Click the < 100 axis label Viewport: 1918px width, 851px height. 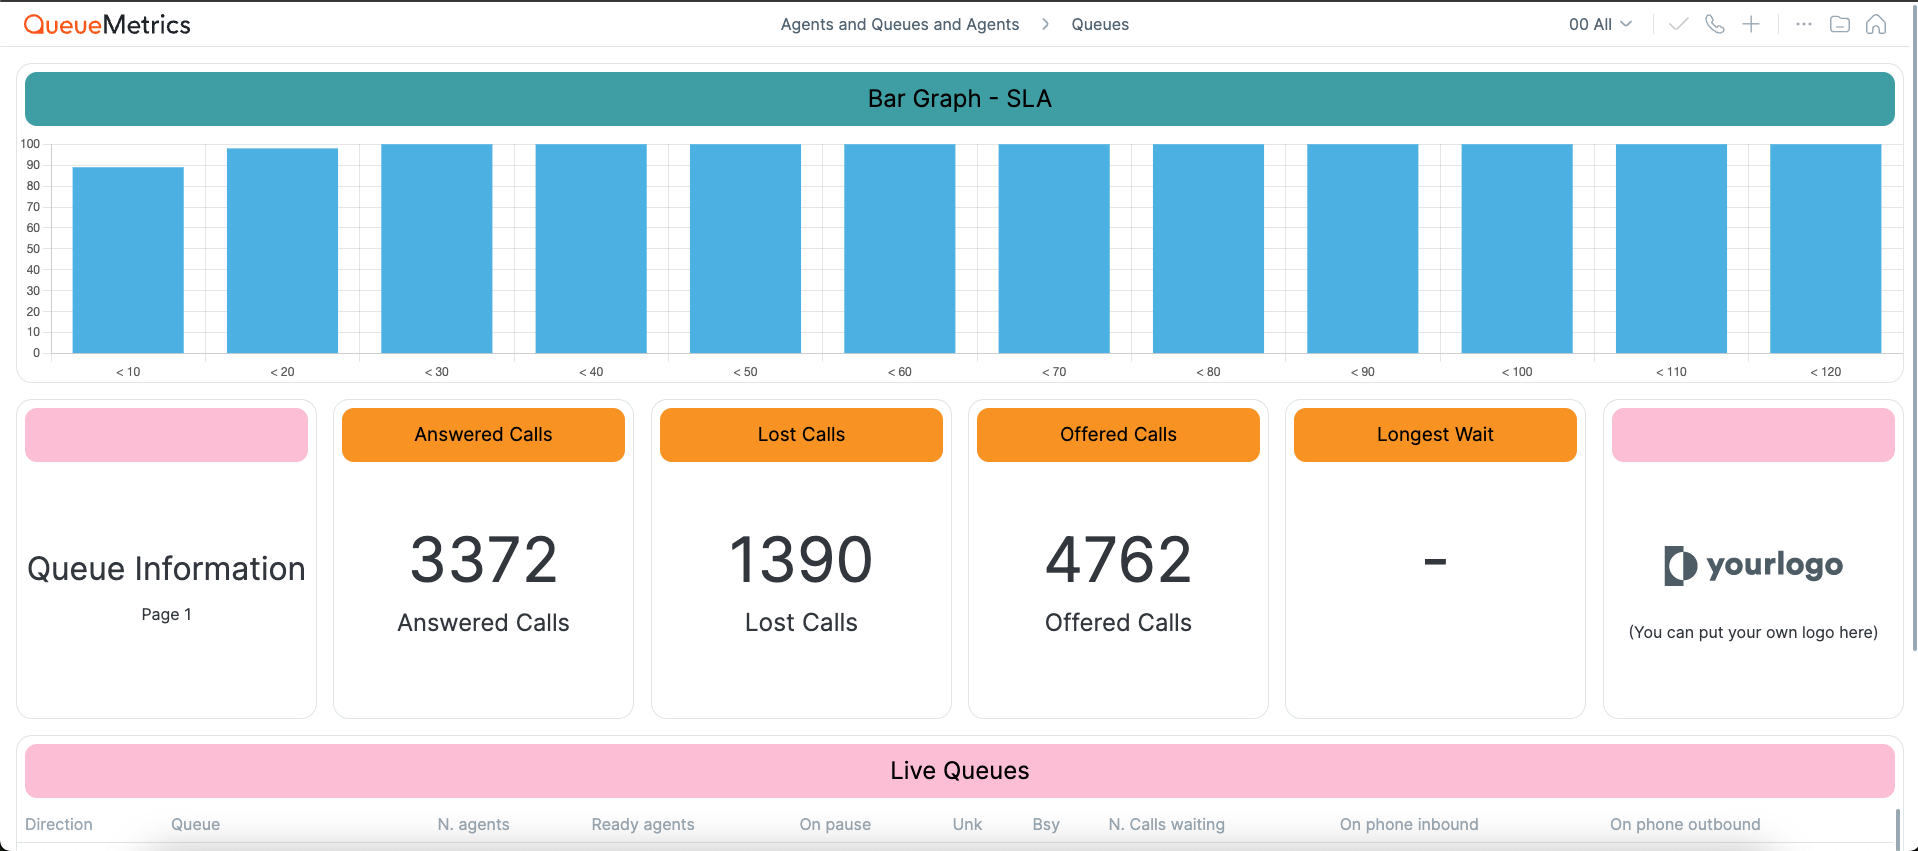click(x=1517, y=372)
